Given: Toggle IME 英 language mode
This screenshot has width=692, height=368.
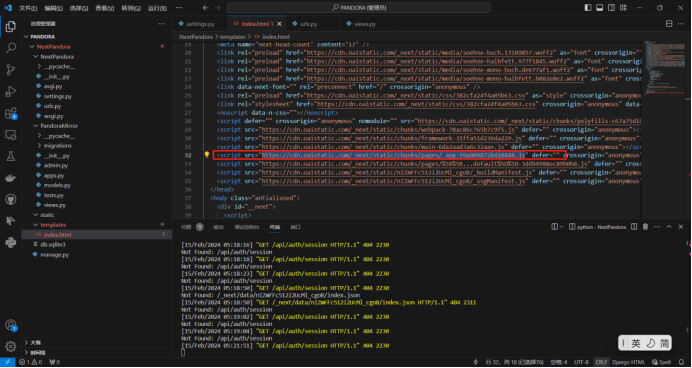Looking at the screenshot, I should [x=636, y=344].
